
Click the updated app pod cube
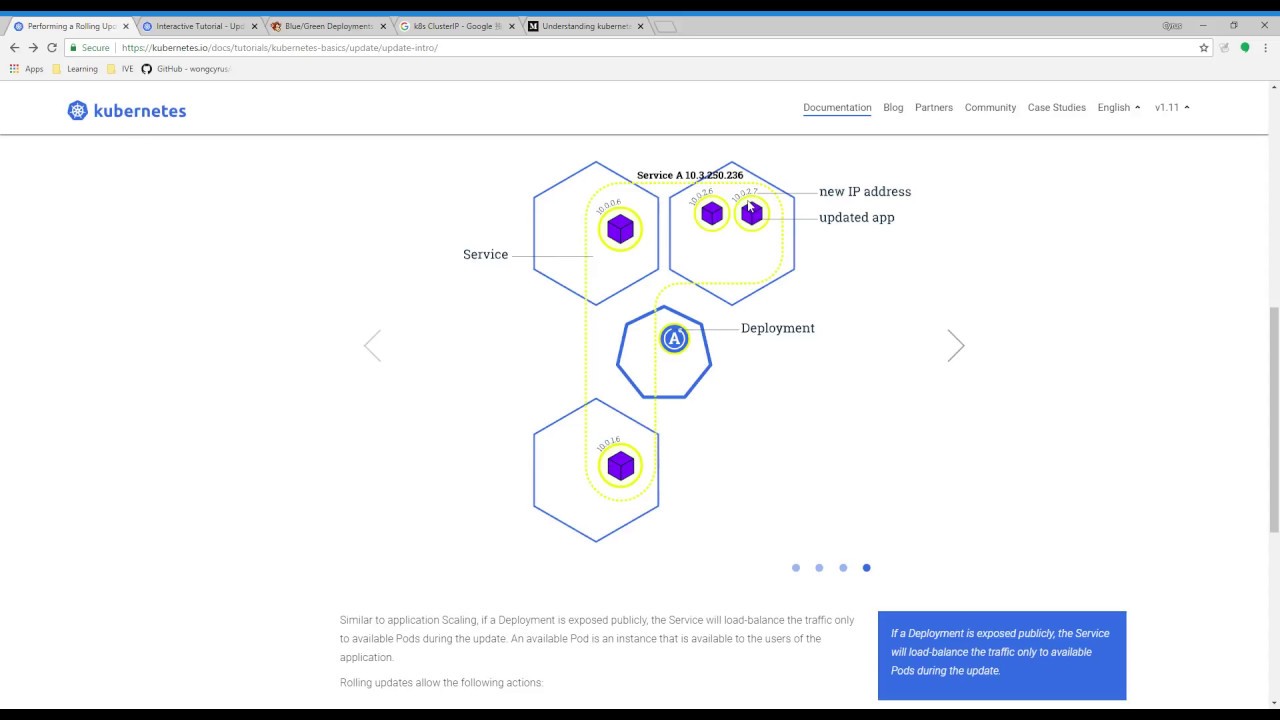click(x=752, y=213)
